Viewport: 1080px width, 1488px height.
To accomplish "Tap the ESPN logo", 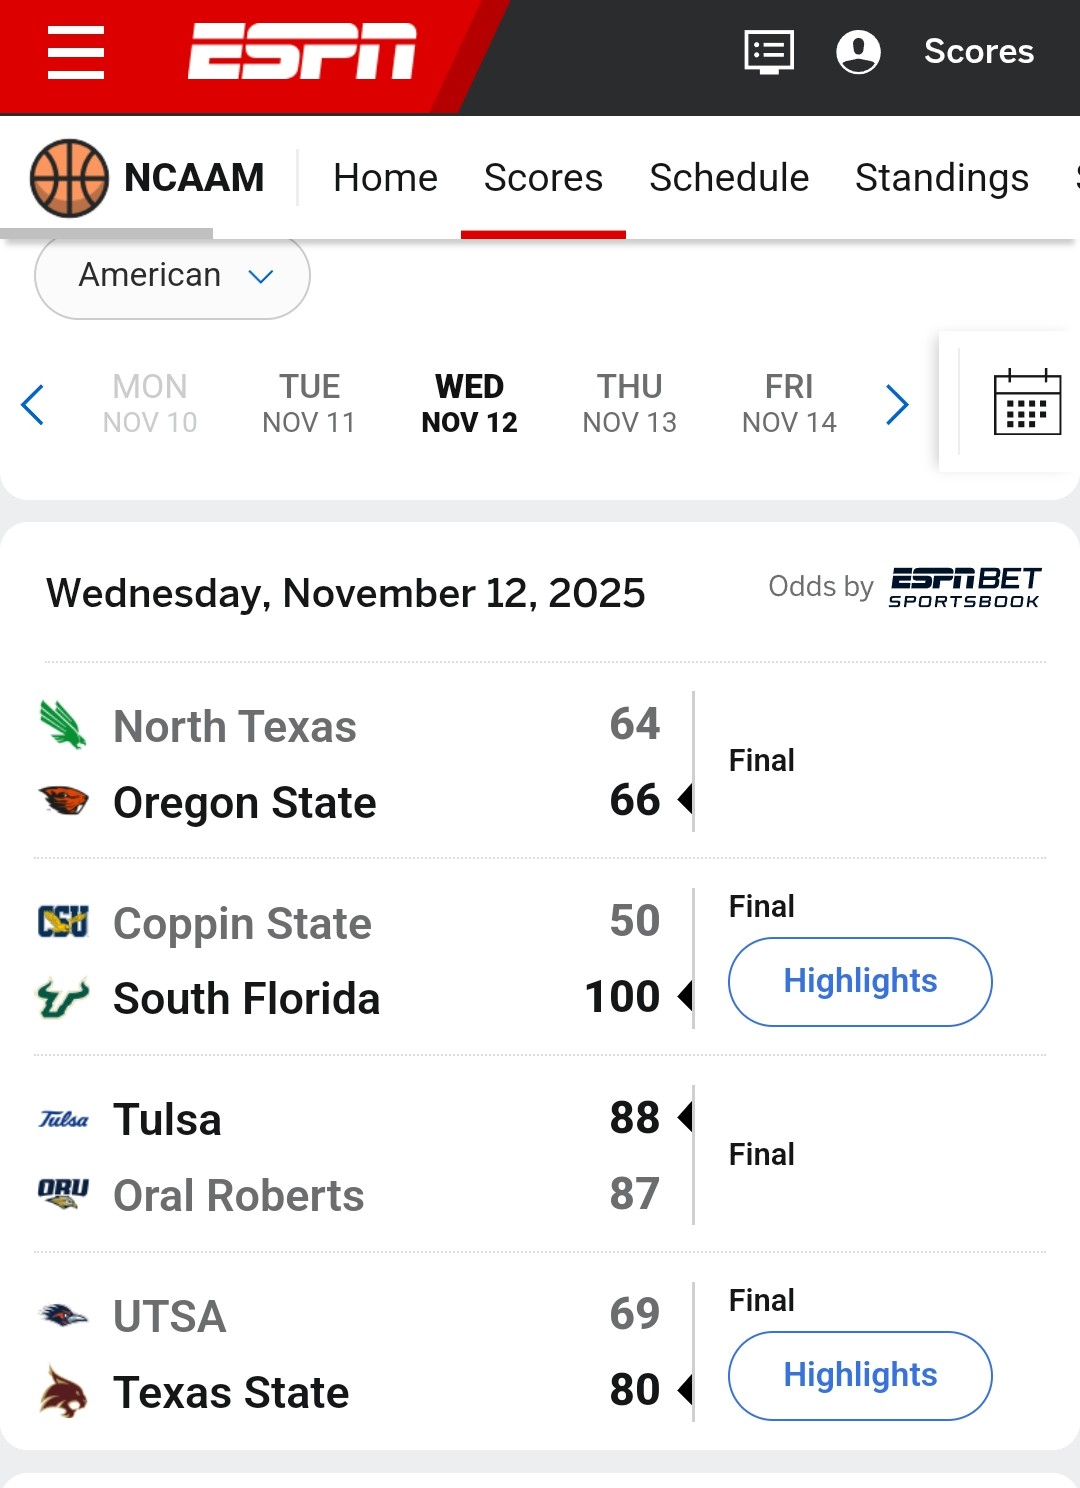I will click(x=302, y=51).
